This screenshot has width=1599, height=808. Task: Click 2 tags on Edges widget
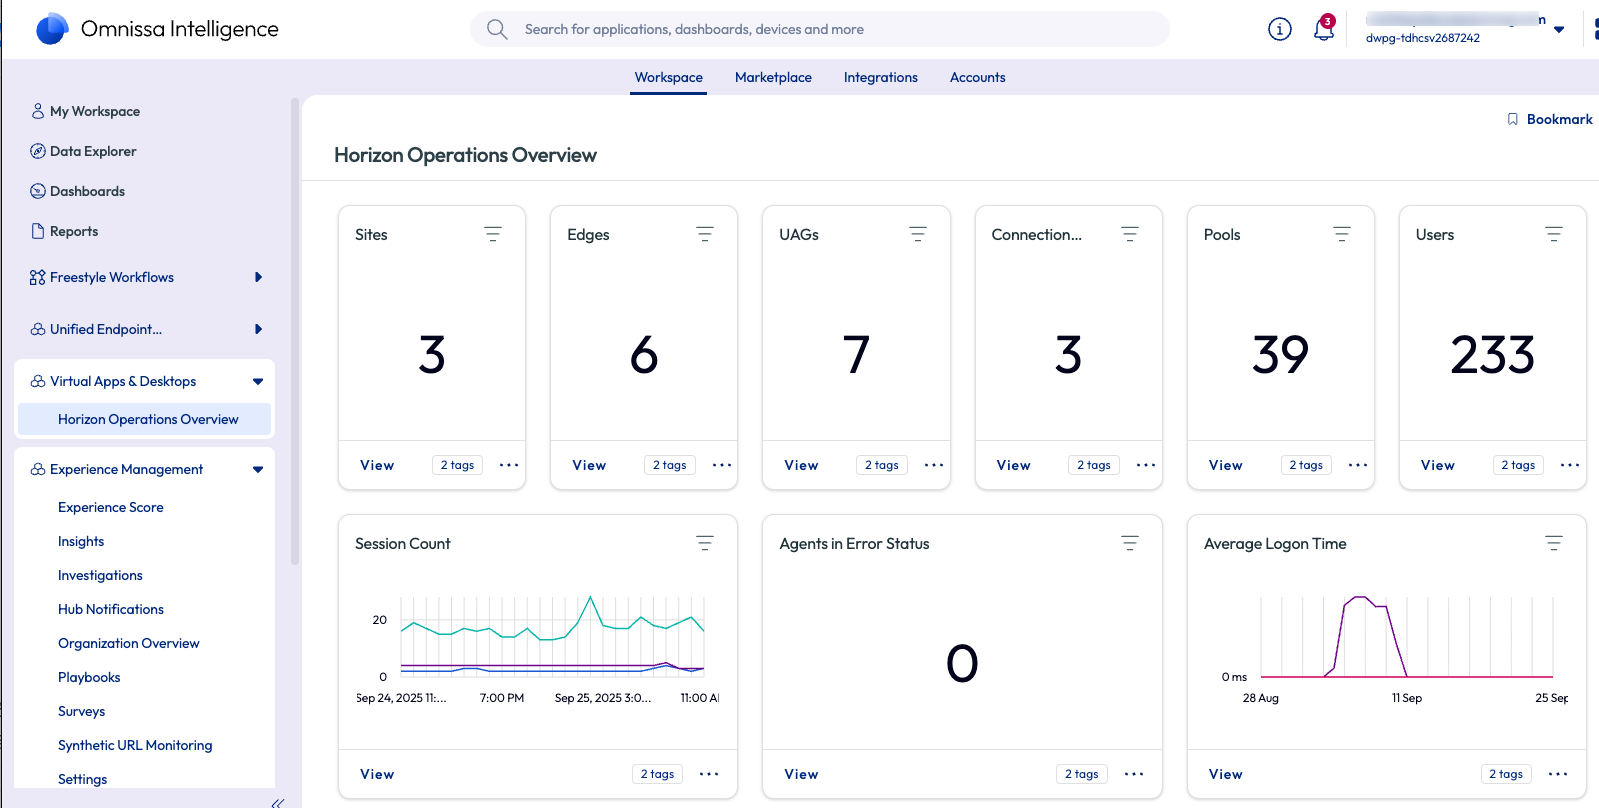click(669, 465)
